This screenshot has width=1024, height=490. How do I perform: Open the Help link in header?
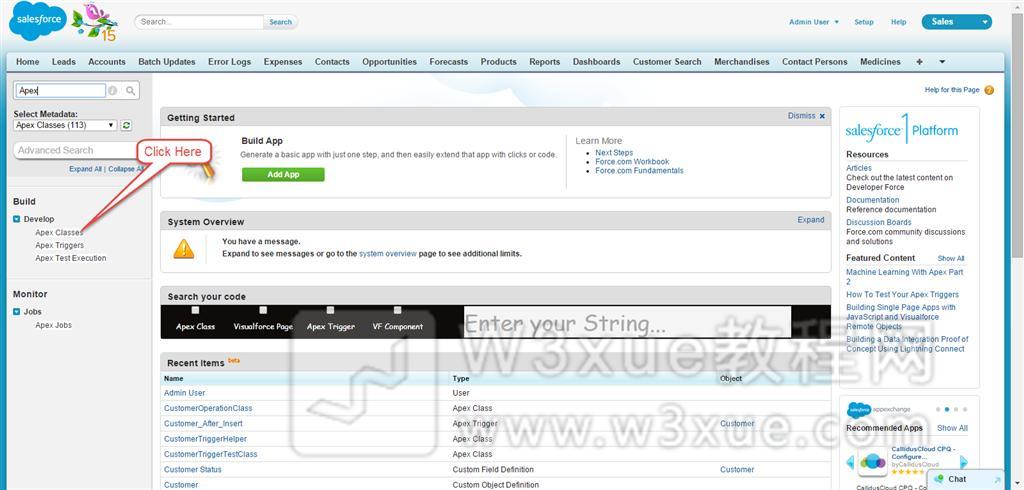[899, 22]
